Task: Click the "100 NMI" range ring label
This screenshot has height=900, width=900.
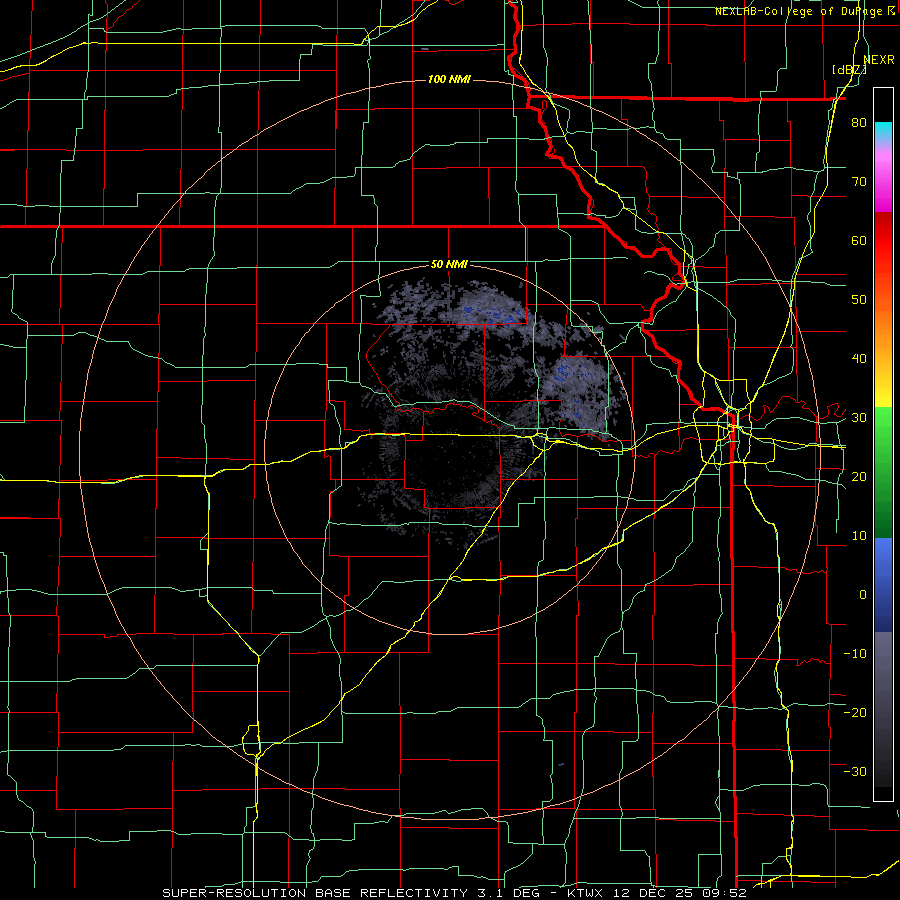Action: click(x=449, y=79)
